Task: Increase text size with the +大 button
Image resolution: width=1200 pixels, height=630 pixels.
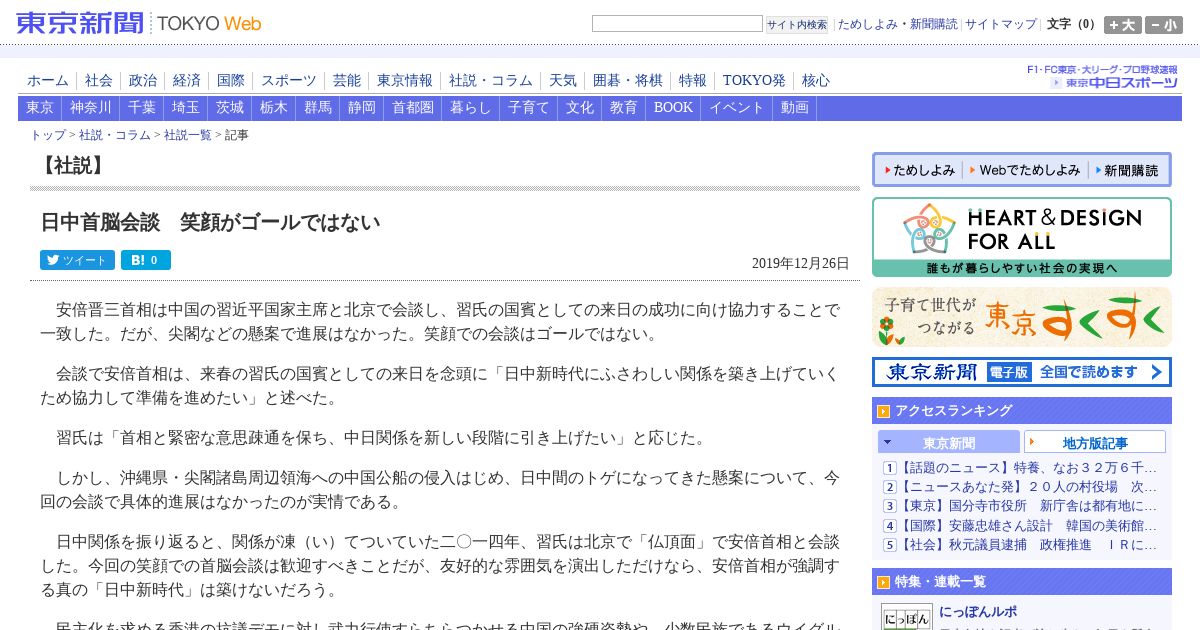Action: [x=1122, y=25]
